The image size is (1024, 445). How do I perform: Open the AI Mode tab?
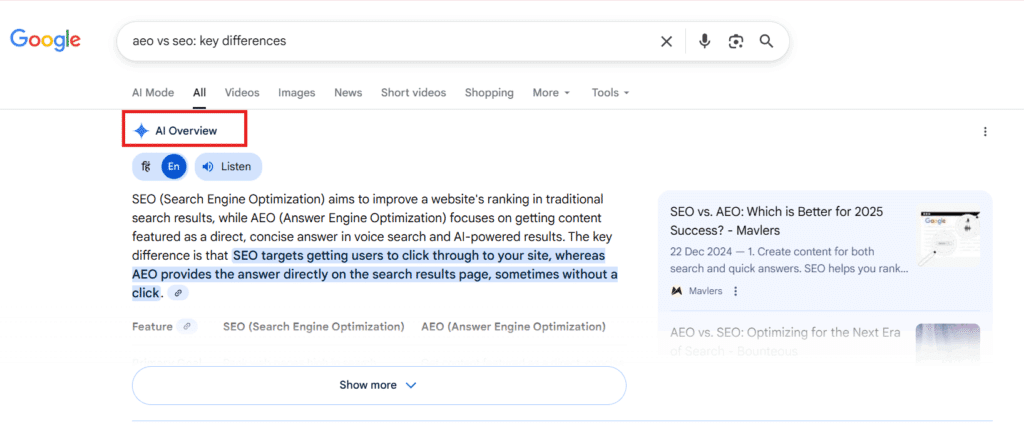(153, 93)
